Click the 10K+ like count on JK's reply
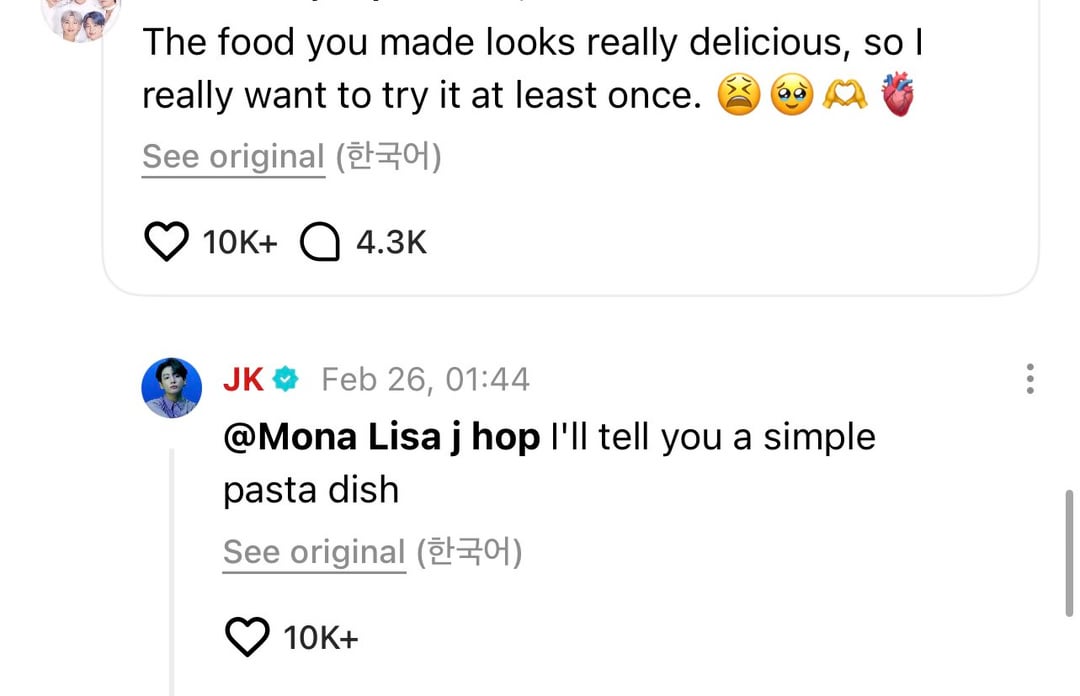This screenshot has height=696, width=1080. tap(321, 637)
